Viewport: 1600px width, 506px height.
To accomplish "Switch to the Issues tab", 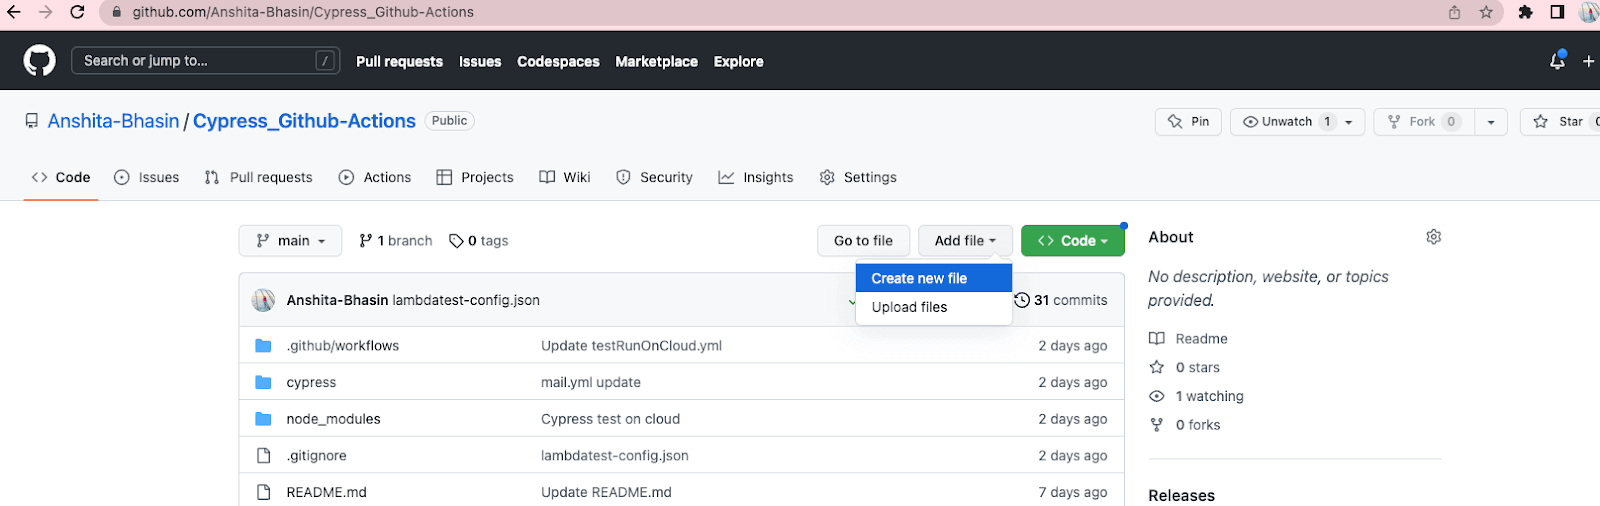I will click(147, 177).
